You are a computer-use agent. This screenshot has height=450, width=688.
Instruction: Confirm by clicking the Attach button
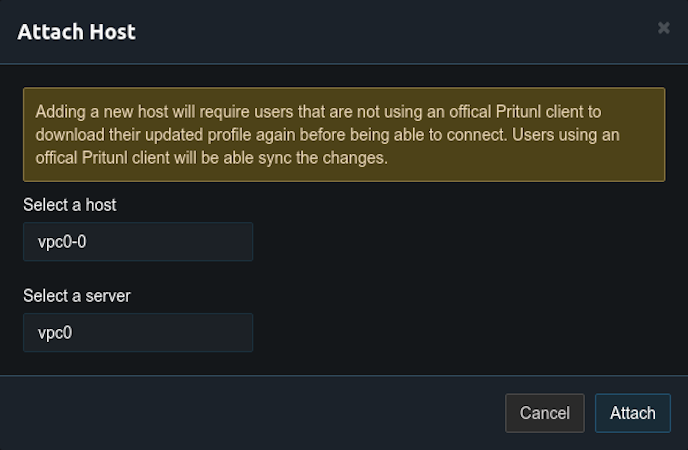click(632, 413)
